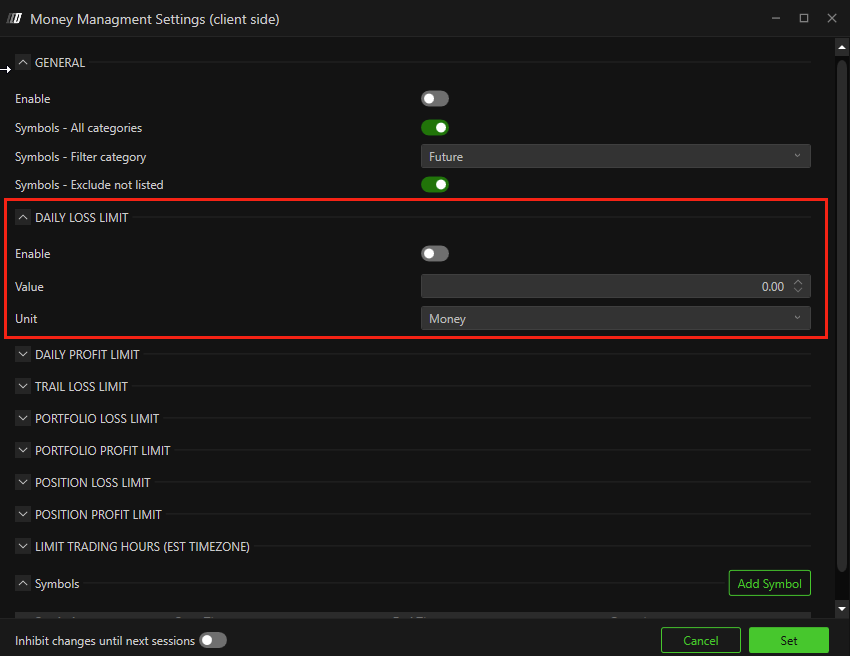Turn off Symbols - All categories toggle
Viewport: 850px width, 656px height.
(x=434, y=128)
